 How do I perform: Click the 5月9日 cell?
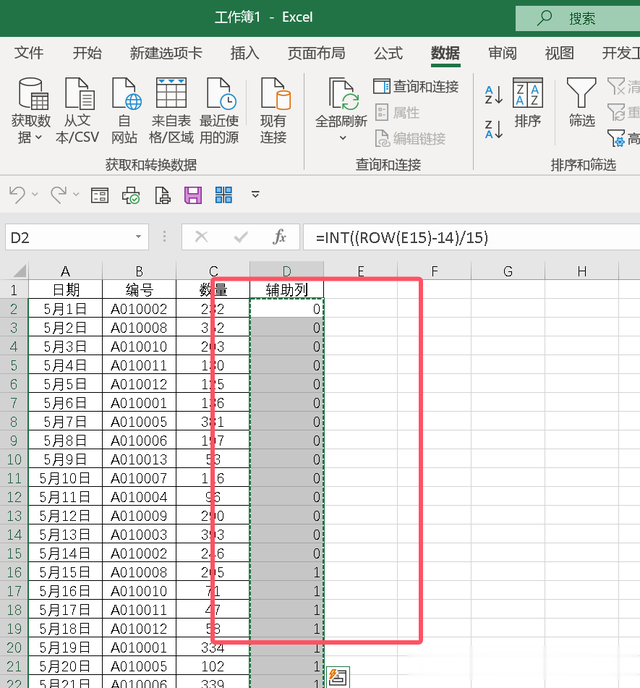pos(65,459)
